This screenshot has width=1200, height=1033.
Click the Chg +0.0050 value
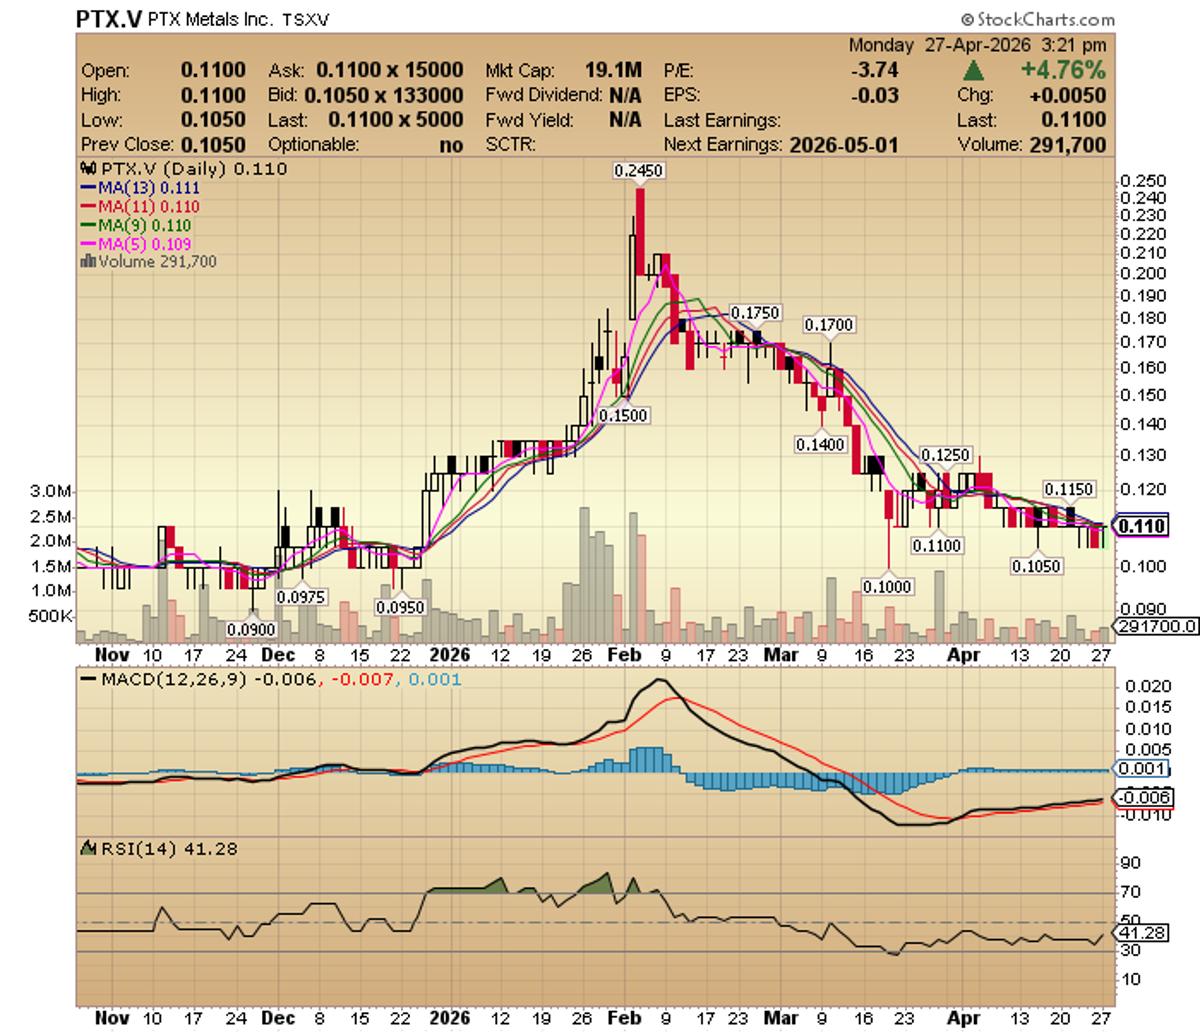(1068, 95)
